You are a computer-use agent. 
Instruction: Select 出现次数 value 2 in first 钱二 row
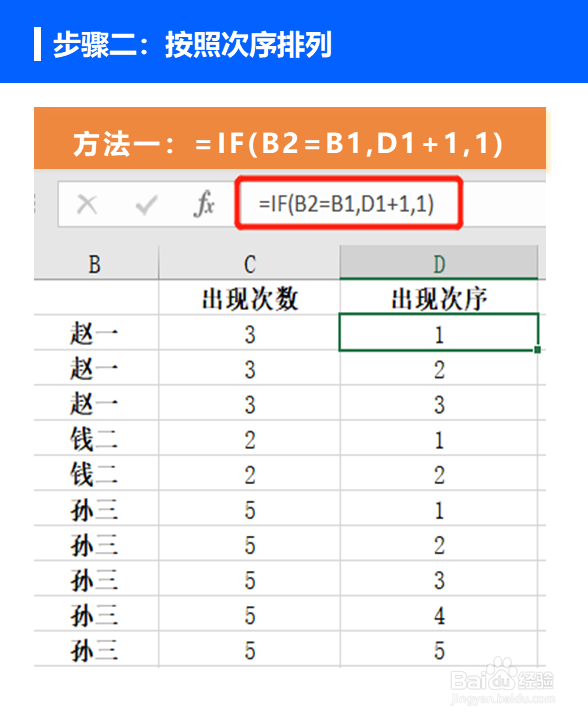tap(250, 438)
